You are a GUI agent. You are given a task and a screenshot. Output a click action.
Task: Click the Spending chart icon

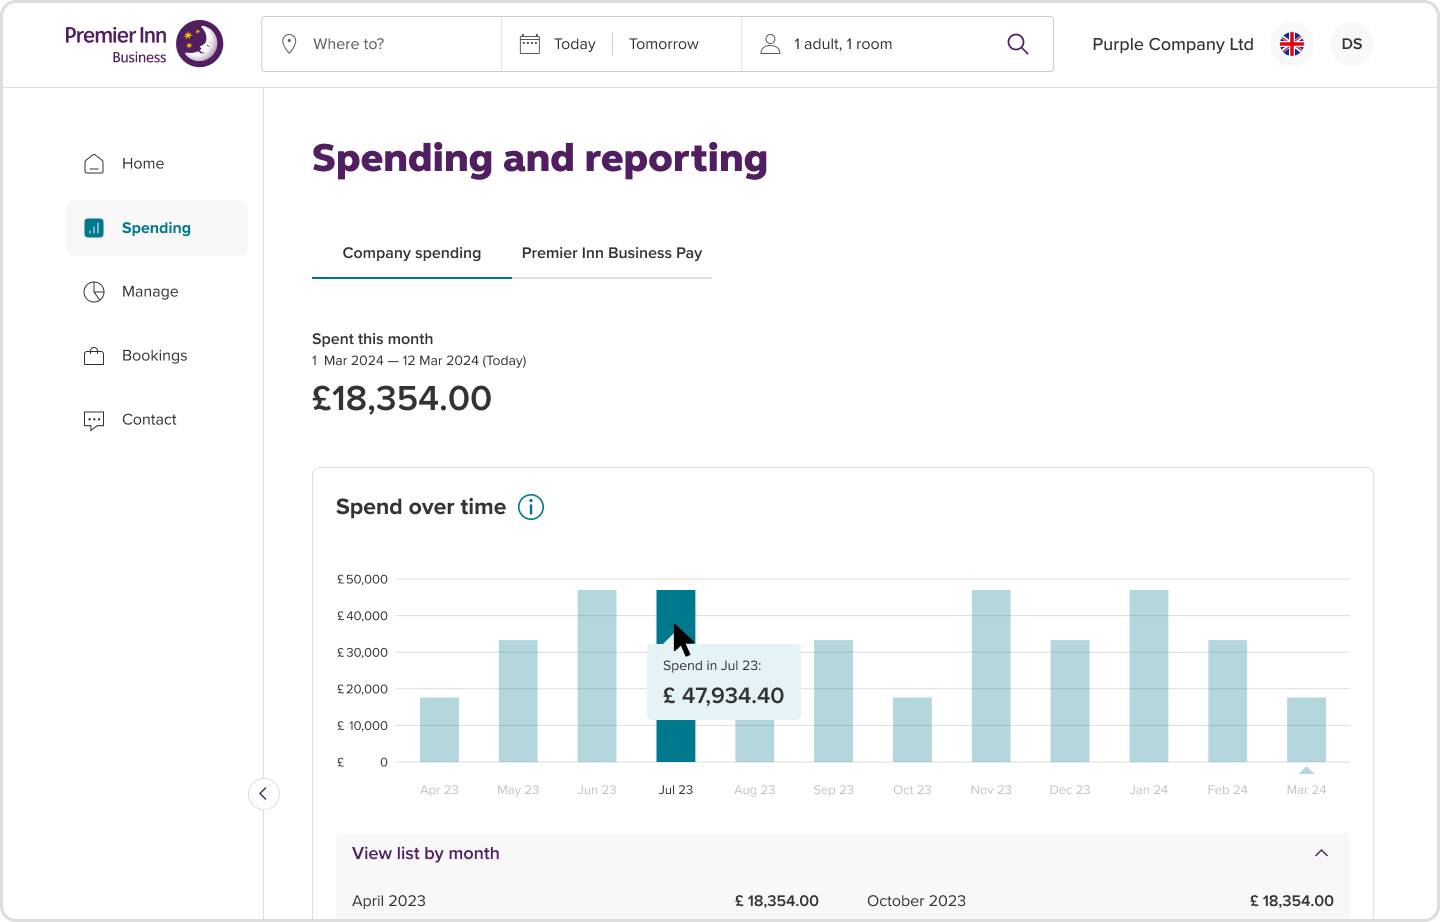tap(94, 228)
